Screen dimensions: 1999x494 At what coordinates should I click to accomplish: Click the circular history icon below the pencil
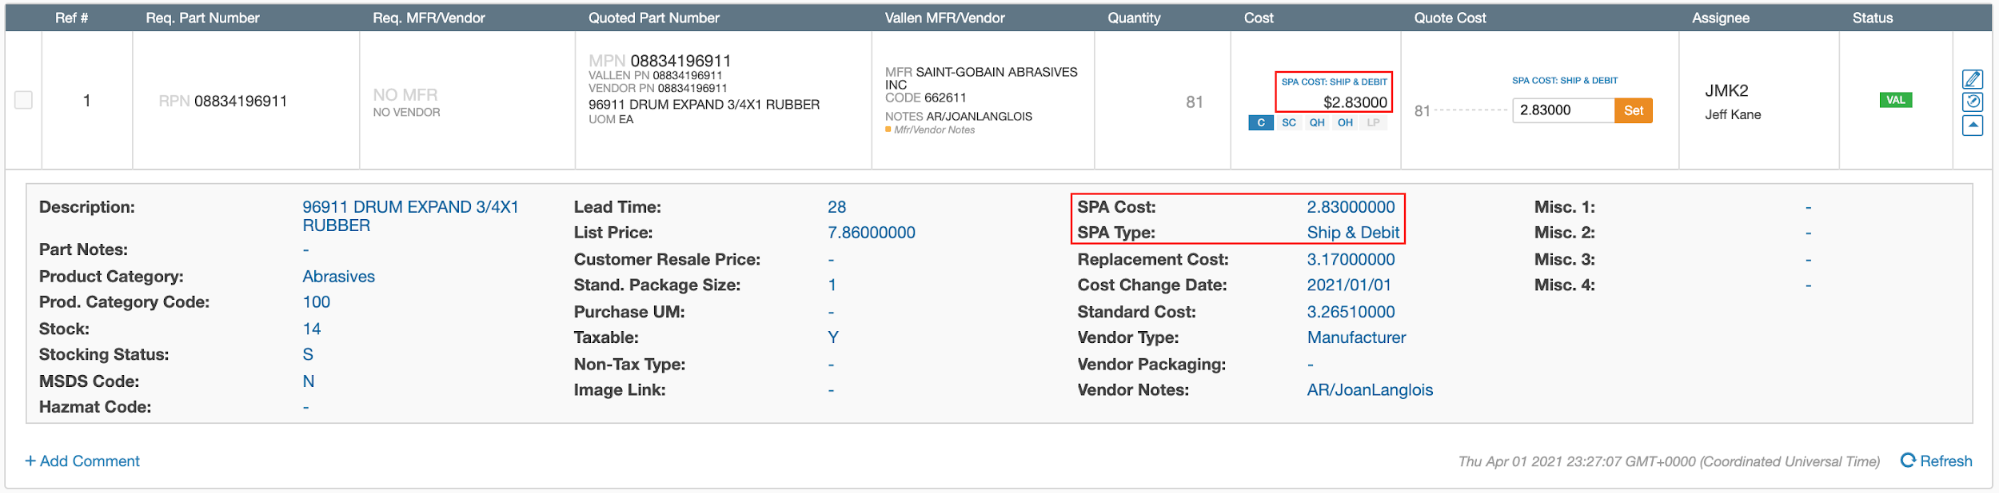click(x=1972, y=102)
